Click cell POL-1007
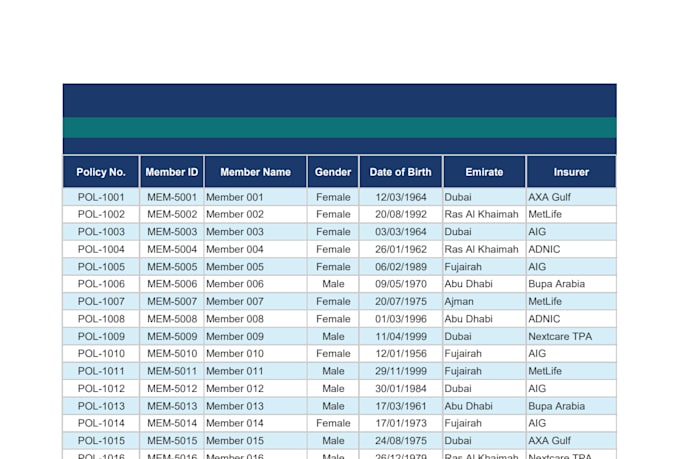 click(101, 301)
